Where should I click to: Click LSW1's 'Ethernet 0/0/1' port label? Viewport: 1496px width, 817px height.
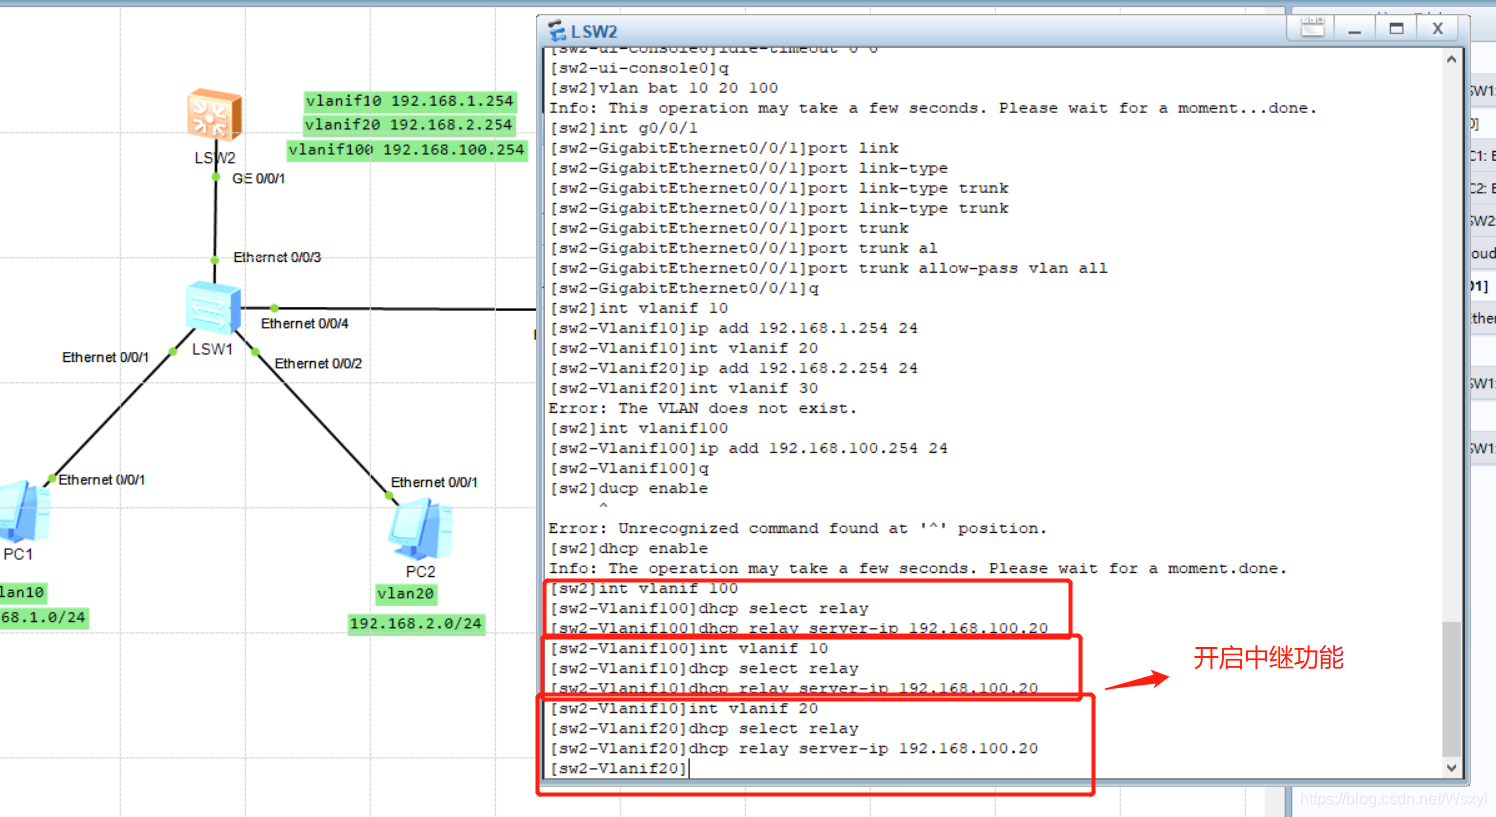pos(105,357)
